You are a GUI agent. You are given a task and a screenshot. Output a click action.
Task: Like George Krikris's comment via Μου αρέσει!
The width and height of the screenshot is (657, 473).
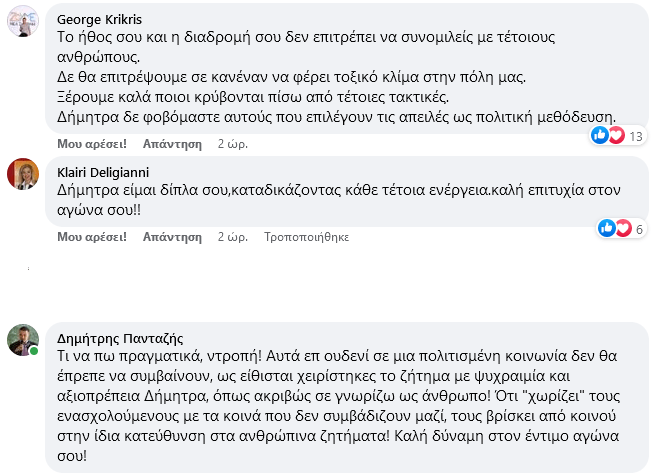[89, 143]
